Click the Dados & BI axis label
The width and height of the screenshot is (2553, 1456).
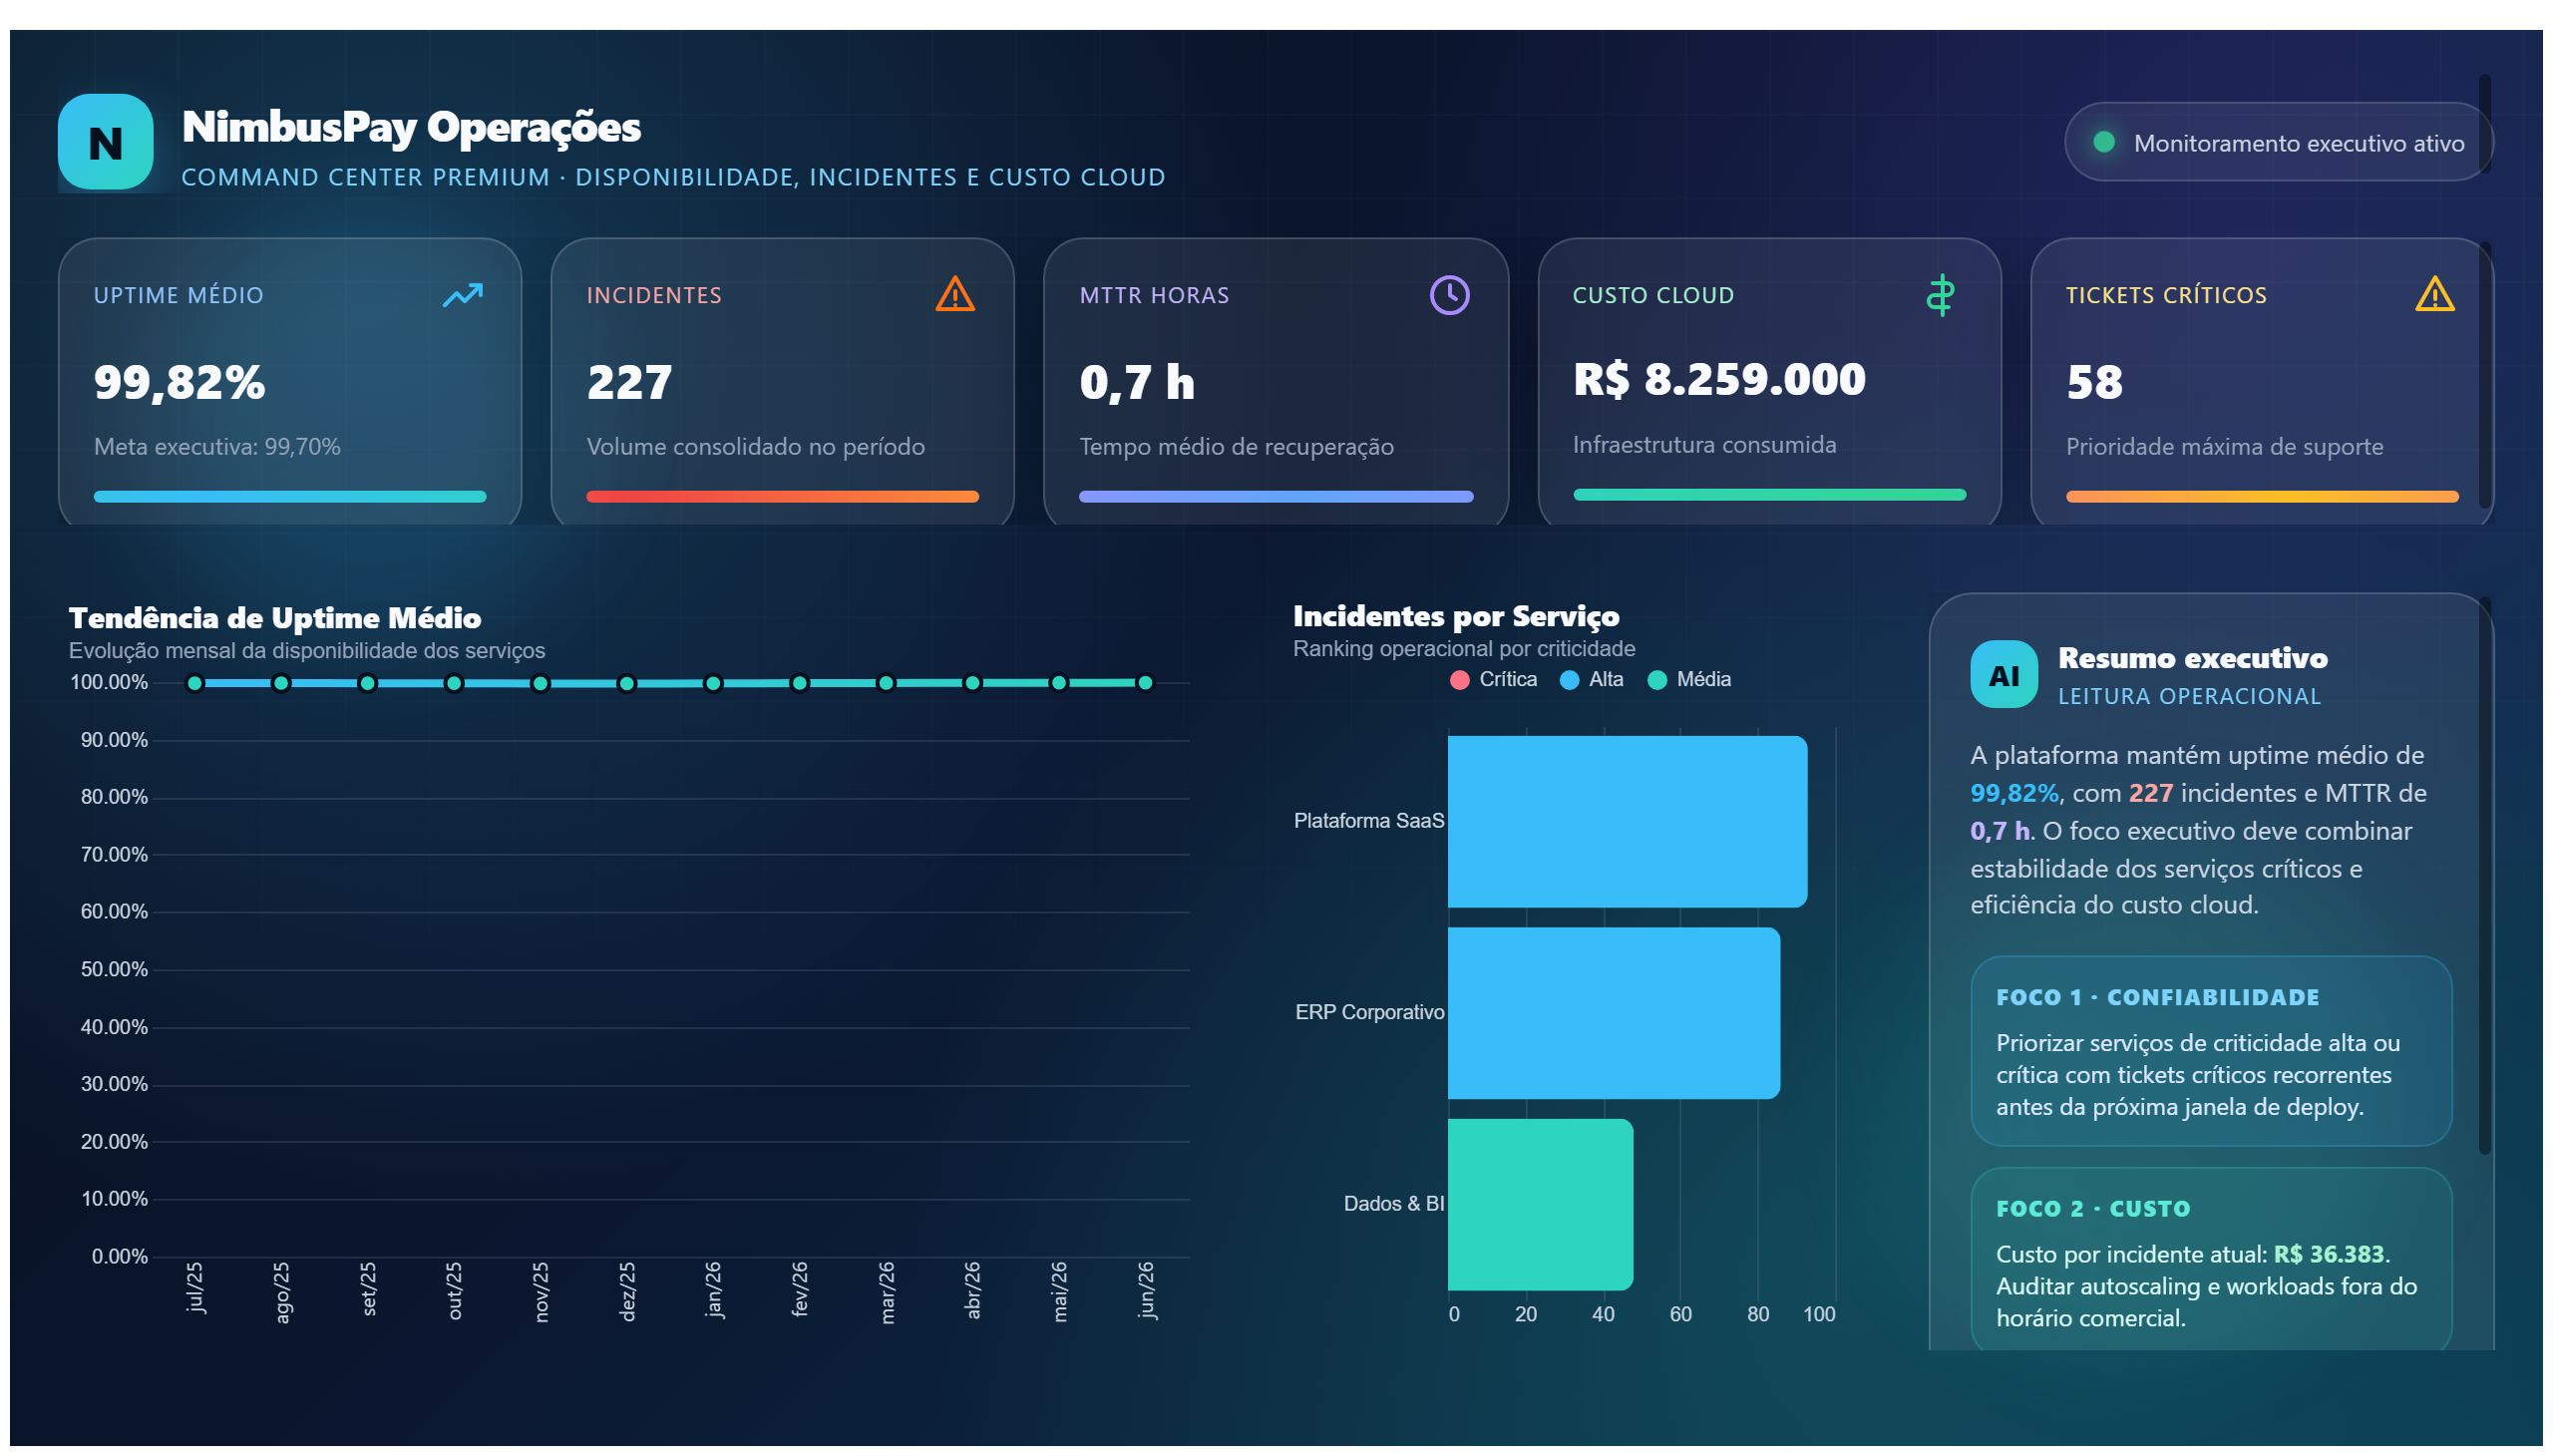click(x=1393, y=1204)
